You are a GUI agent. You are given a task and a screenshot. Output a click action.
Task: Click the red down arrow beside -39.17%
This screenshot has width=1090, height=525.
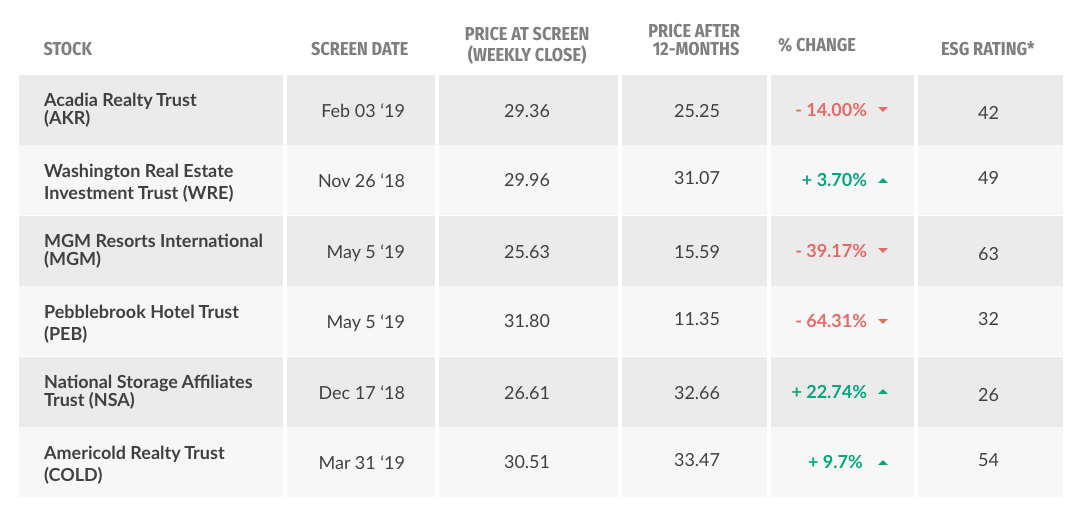[883, 251]
